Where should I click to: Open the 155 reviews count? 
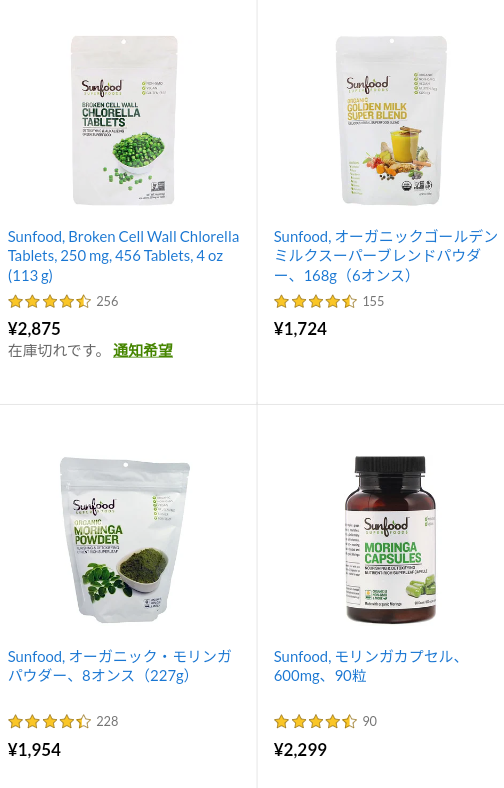(x=373, y=302)
